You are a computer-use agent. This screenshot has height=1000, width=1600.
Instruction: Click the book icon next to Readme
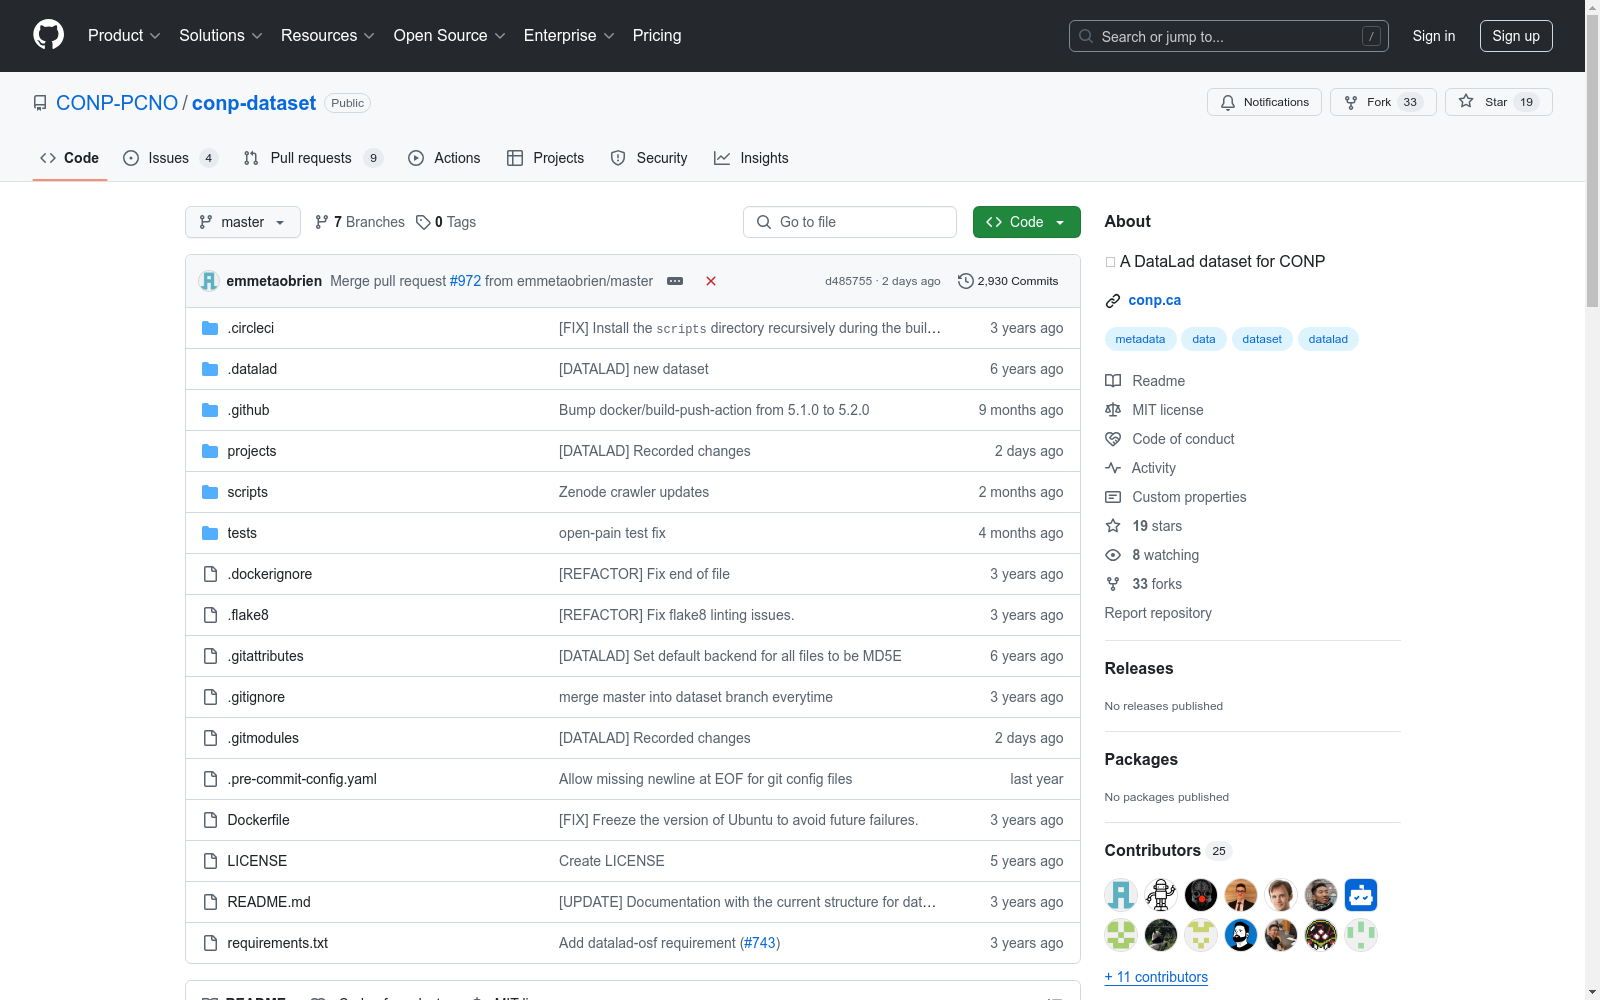pyautogui.click(x=1113, y=381)
